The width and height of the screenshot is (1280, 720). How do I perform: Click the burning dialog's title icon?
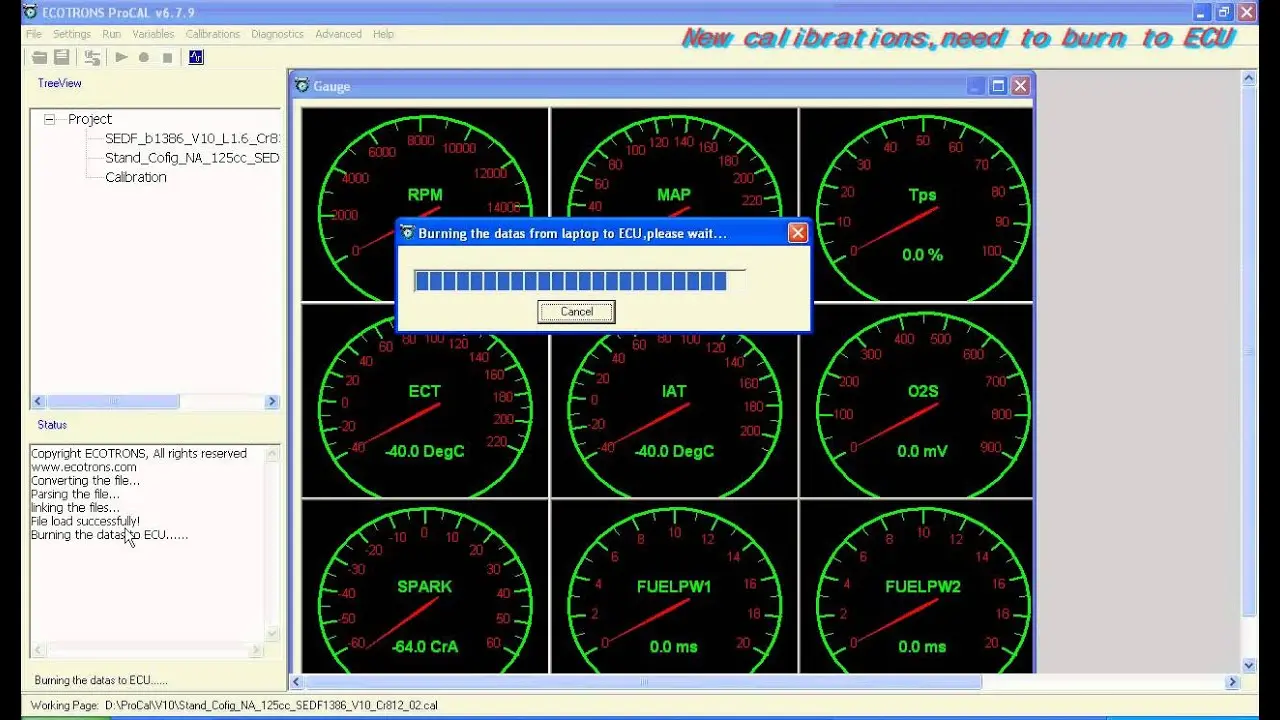(x=407, y=233)
